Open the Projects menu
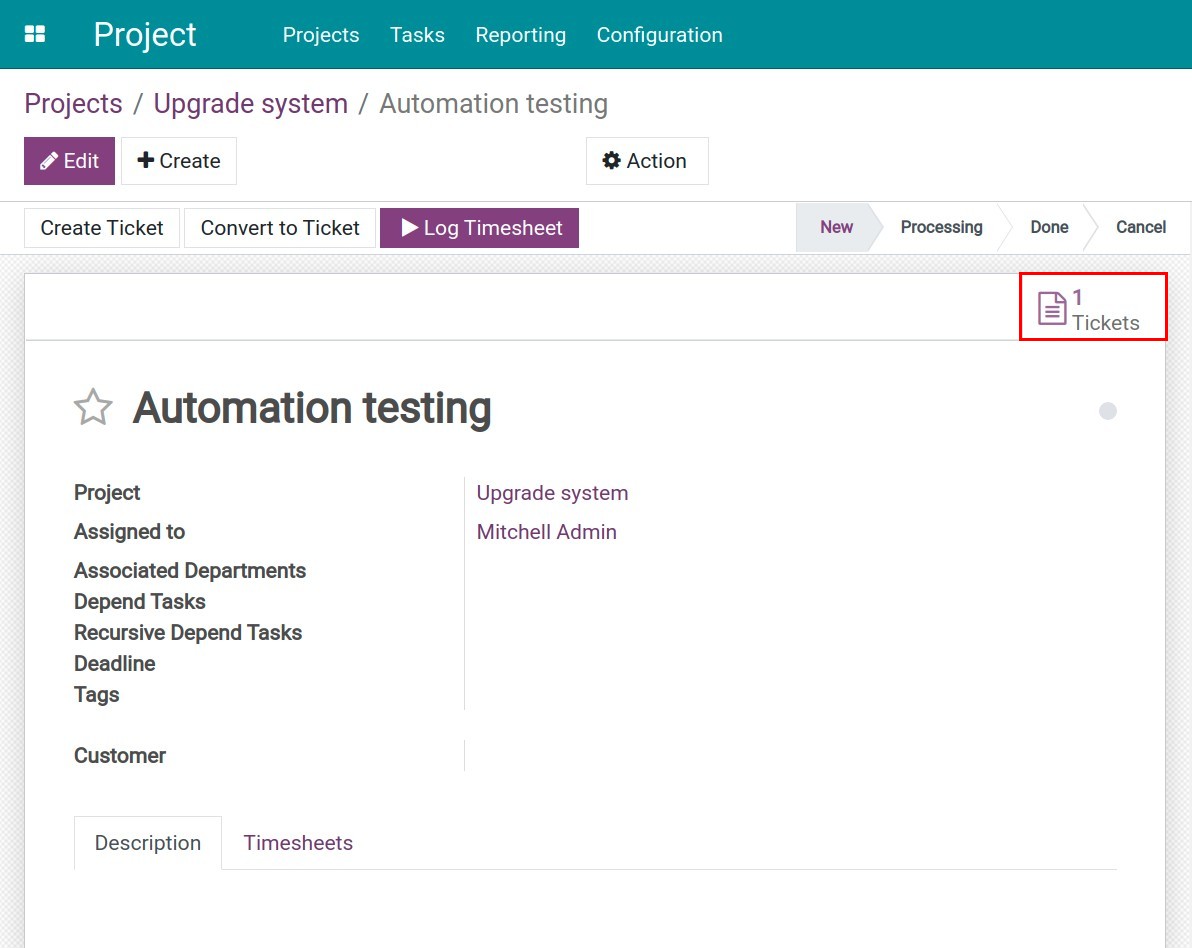The image size is (1192, 948). coord(321,35)
